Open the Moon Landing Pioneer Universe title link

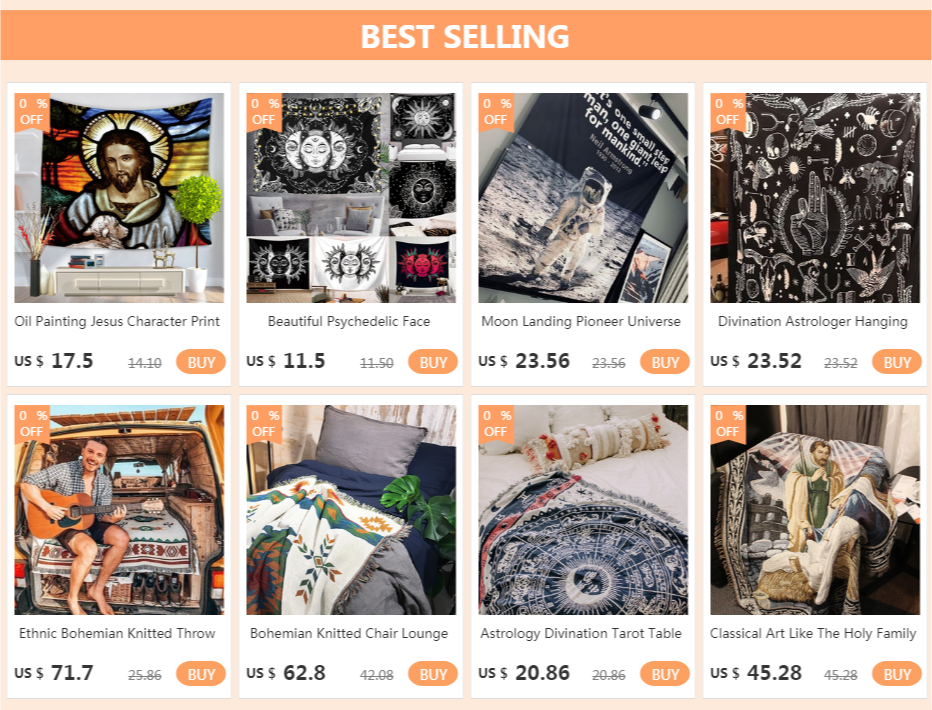581,321
